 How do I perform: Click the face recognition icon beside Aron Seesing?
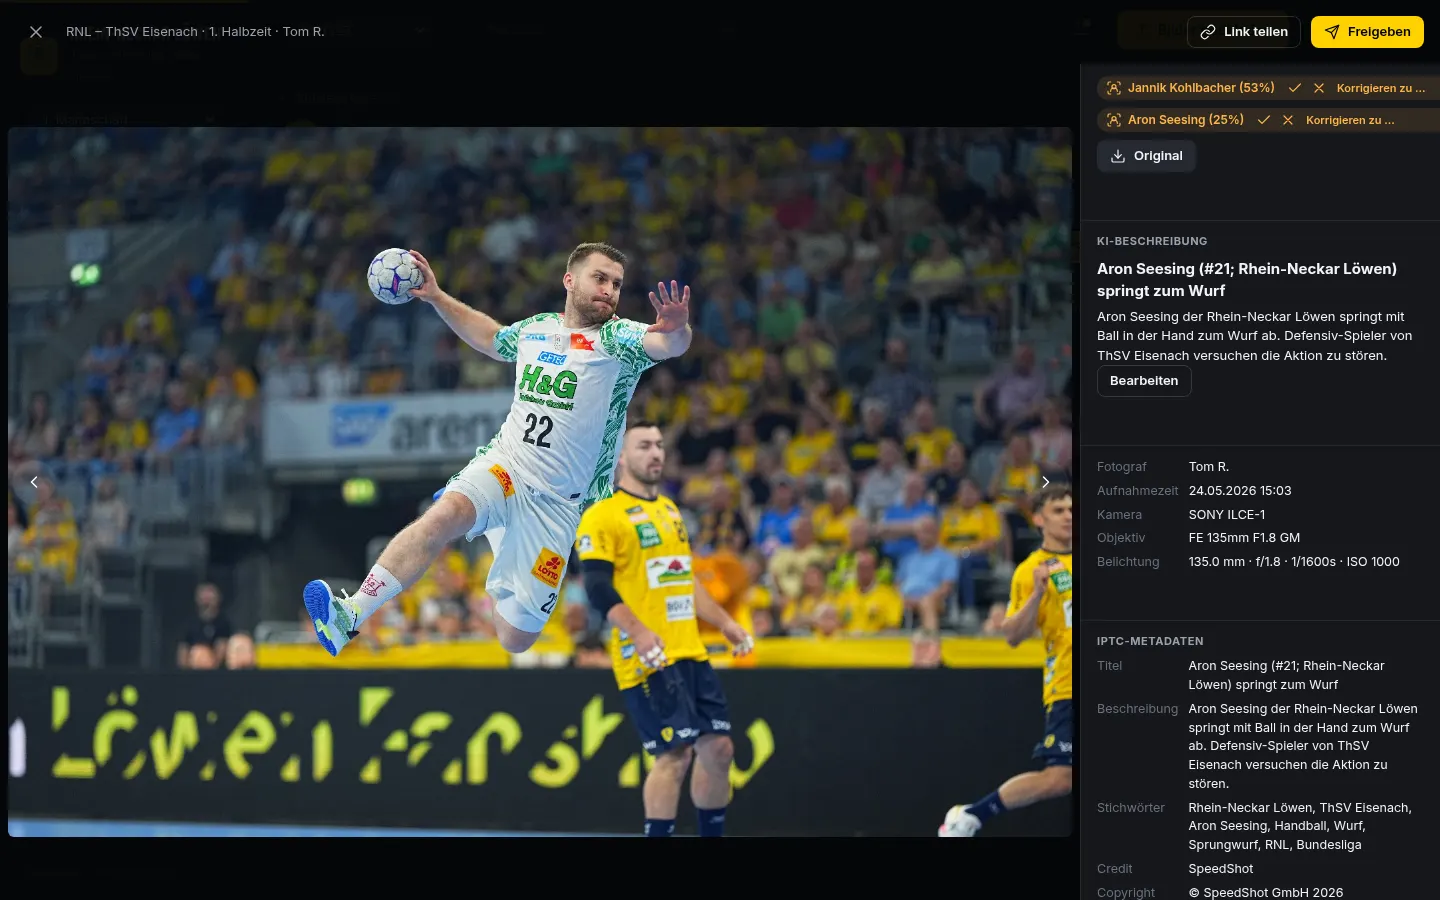(1114, 120)
